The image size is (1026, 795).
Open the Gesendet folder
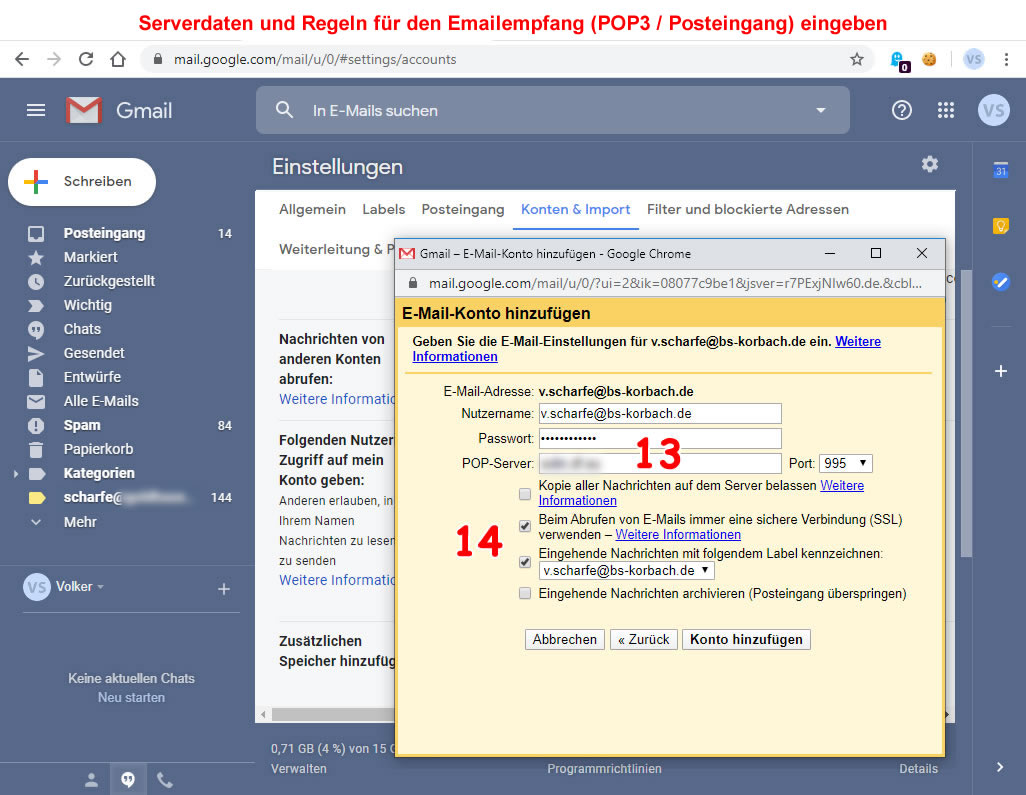[94, 353]
